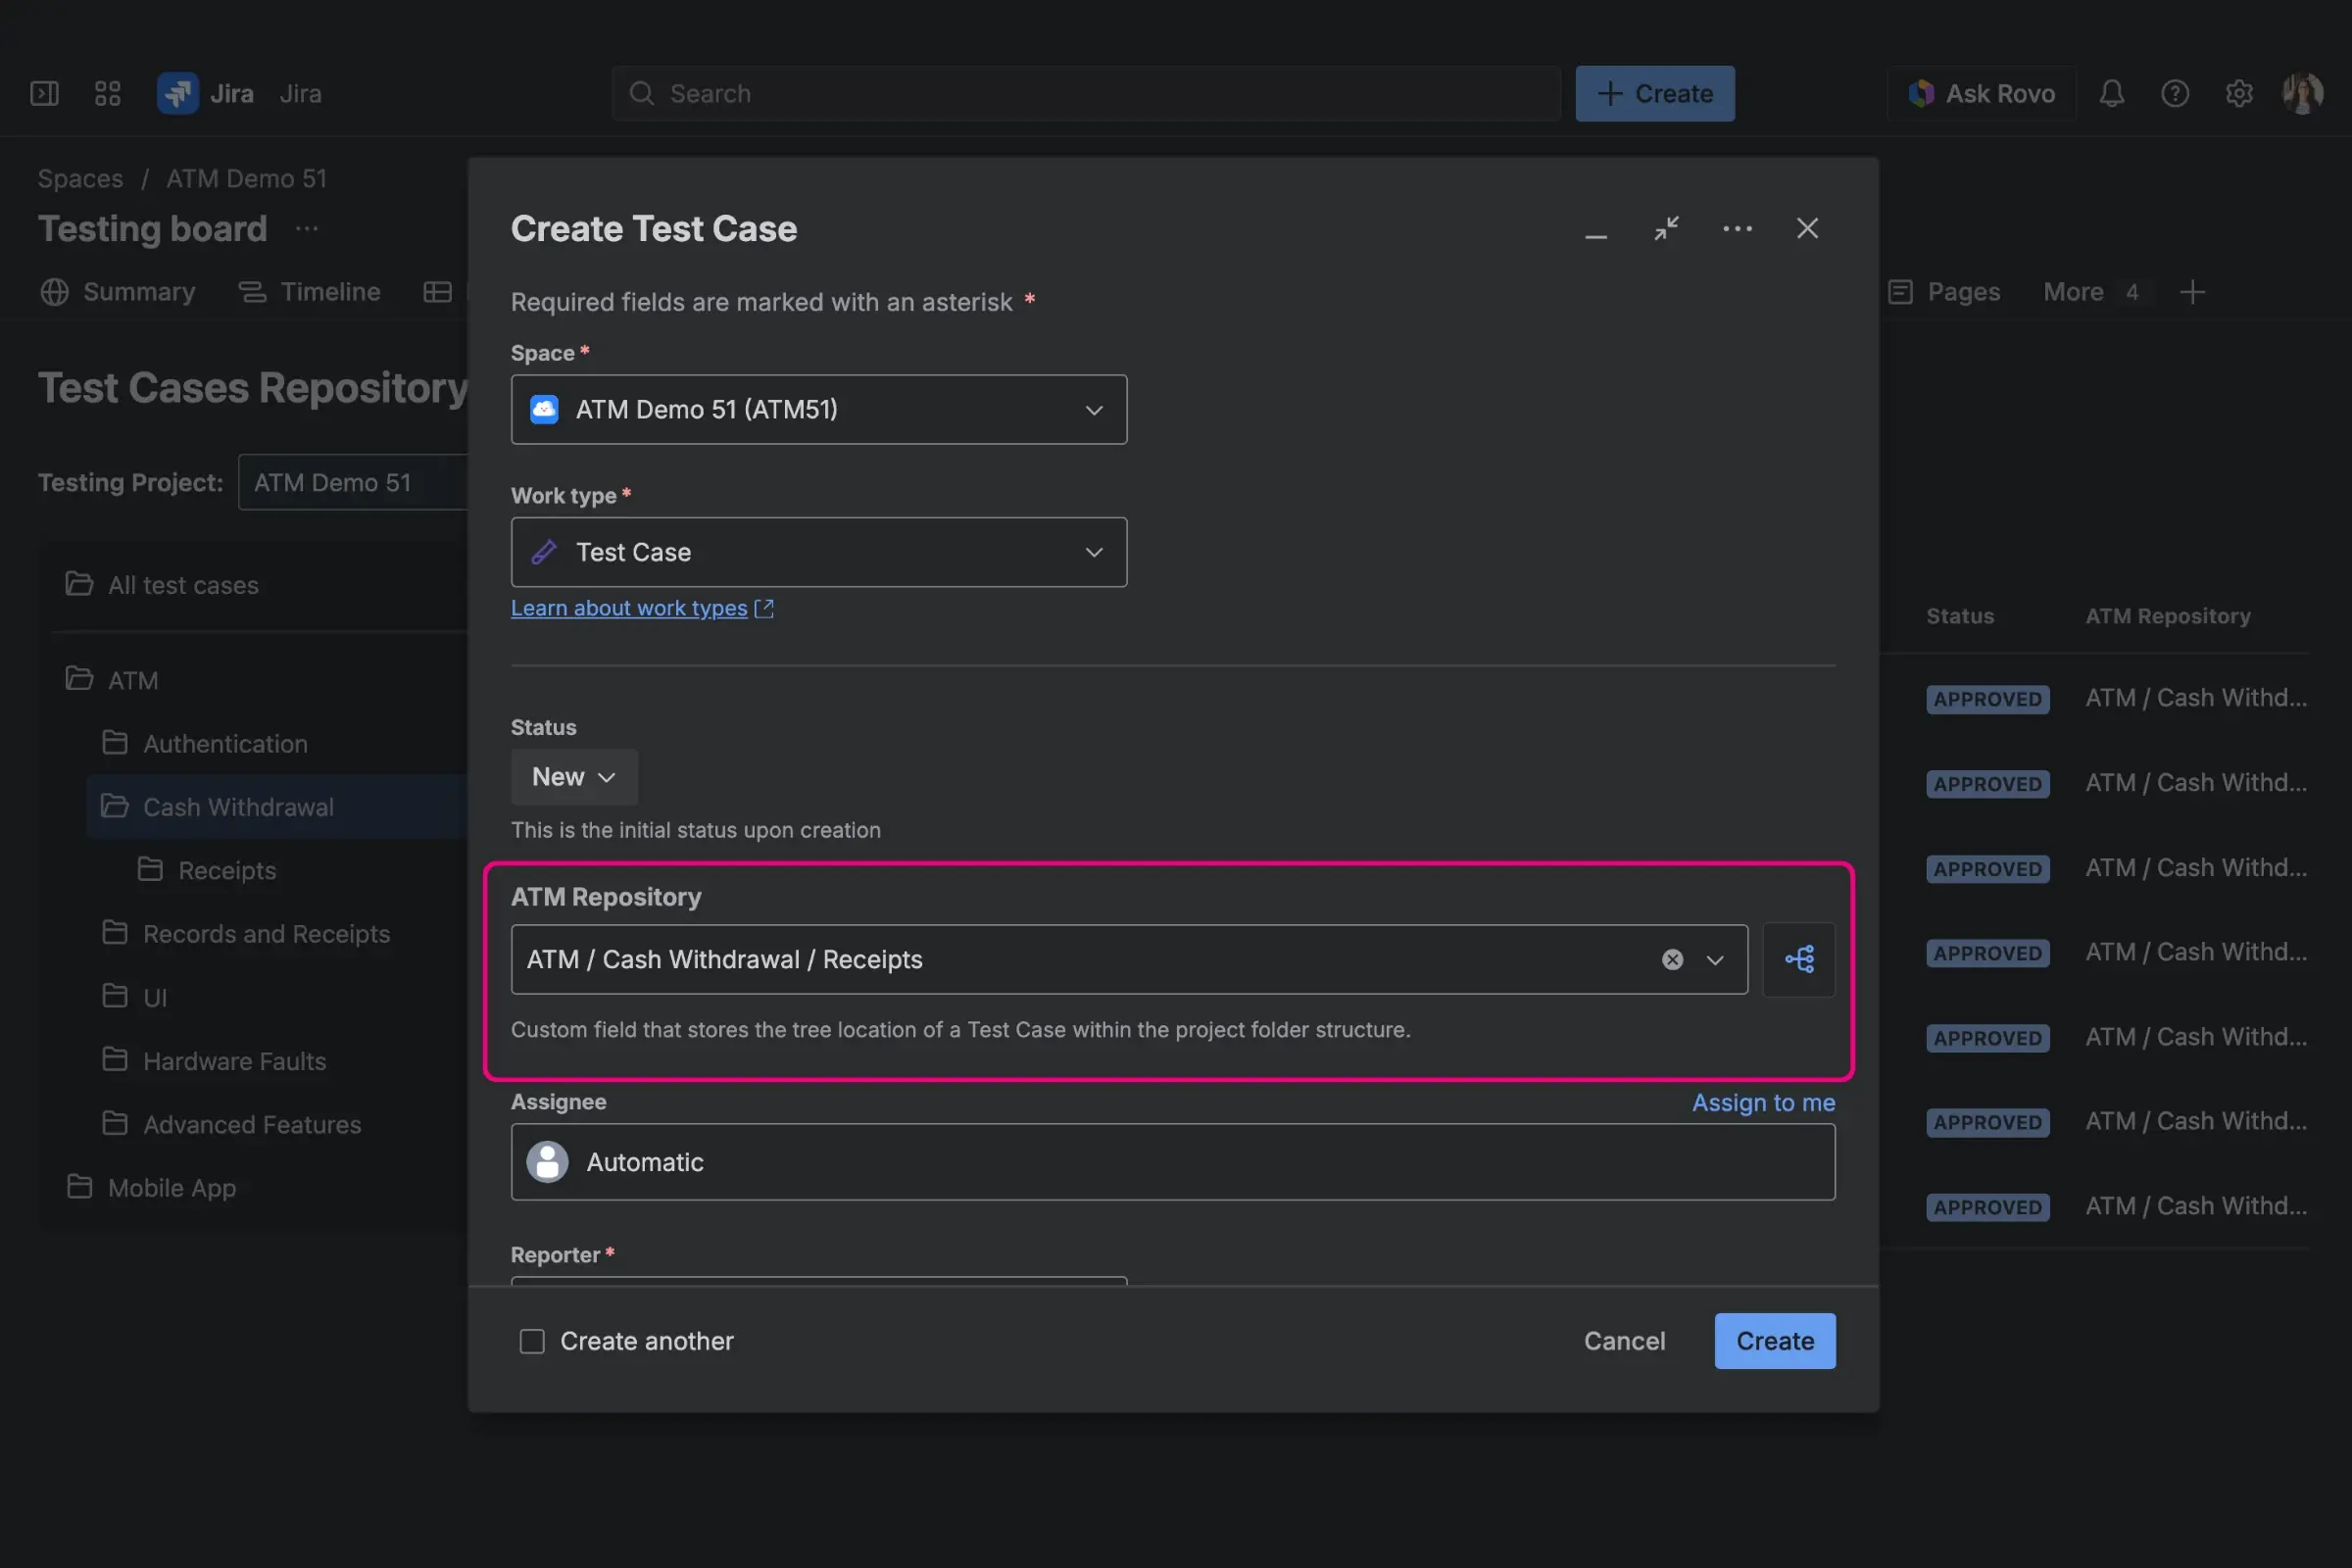Check the Create another checkbox
The width and height of the screenshot is (2352, 1568).
click(531, 1341)
